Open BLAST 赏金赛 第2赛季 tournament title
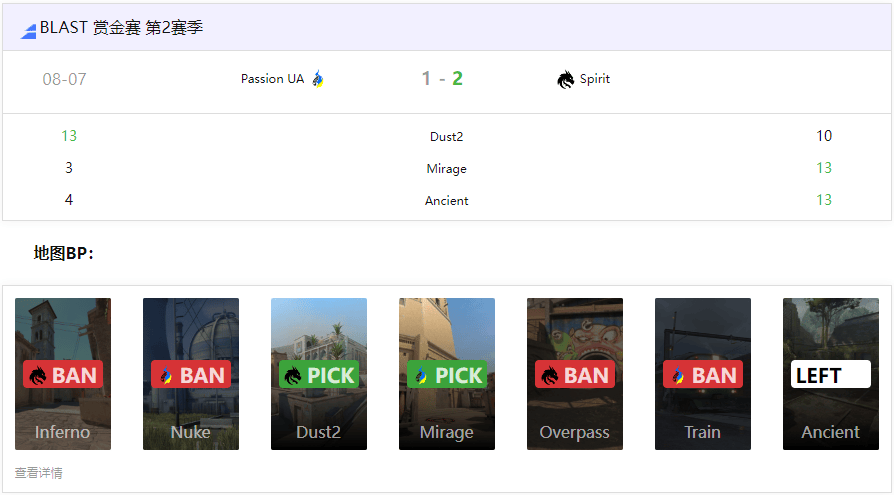The height and width of the screenshot is (495, 894). [121, 27]
